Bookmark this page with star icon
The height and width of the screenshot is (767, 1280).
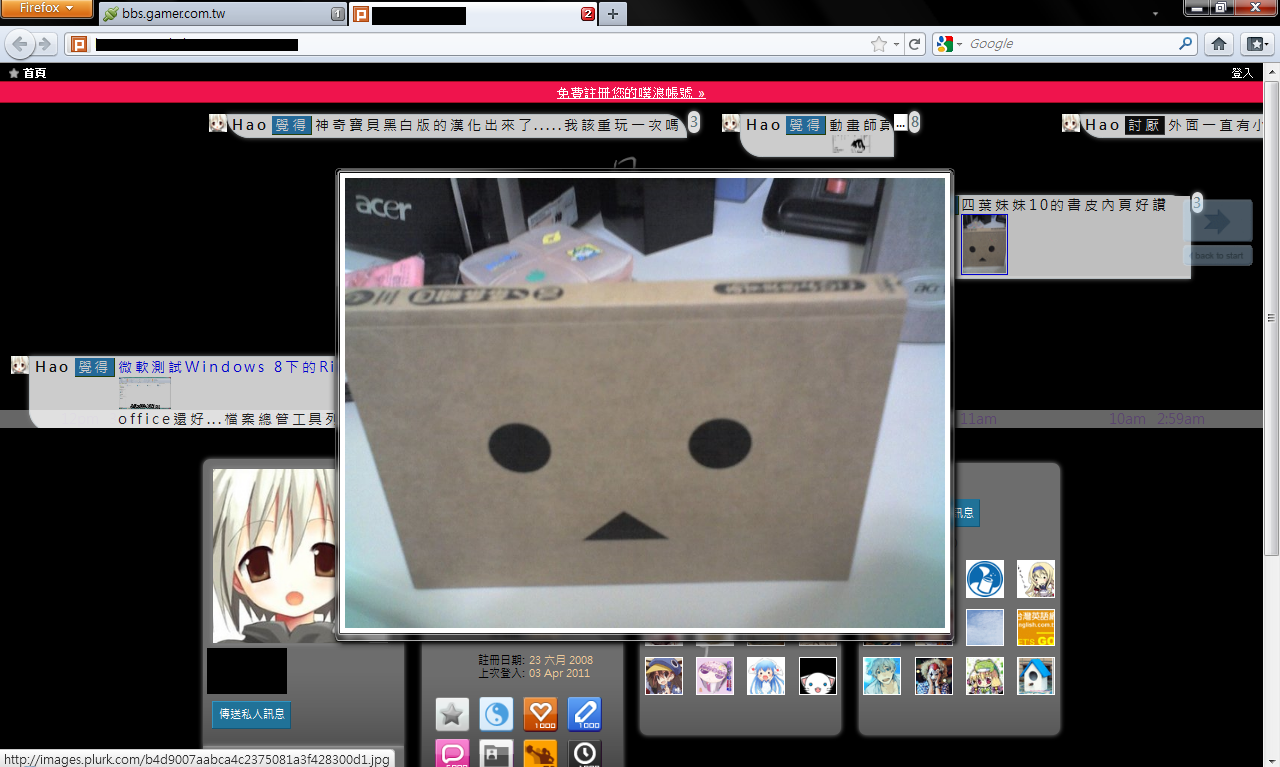point(878,44)
